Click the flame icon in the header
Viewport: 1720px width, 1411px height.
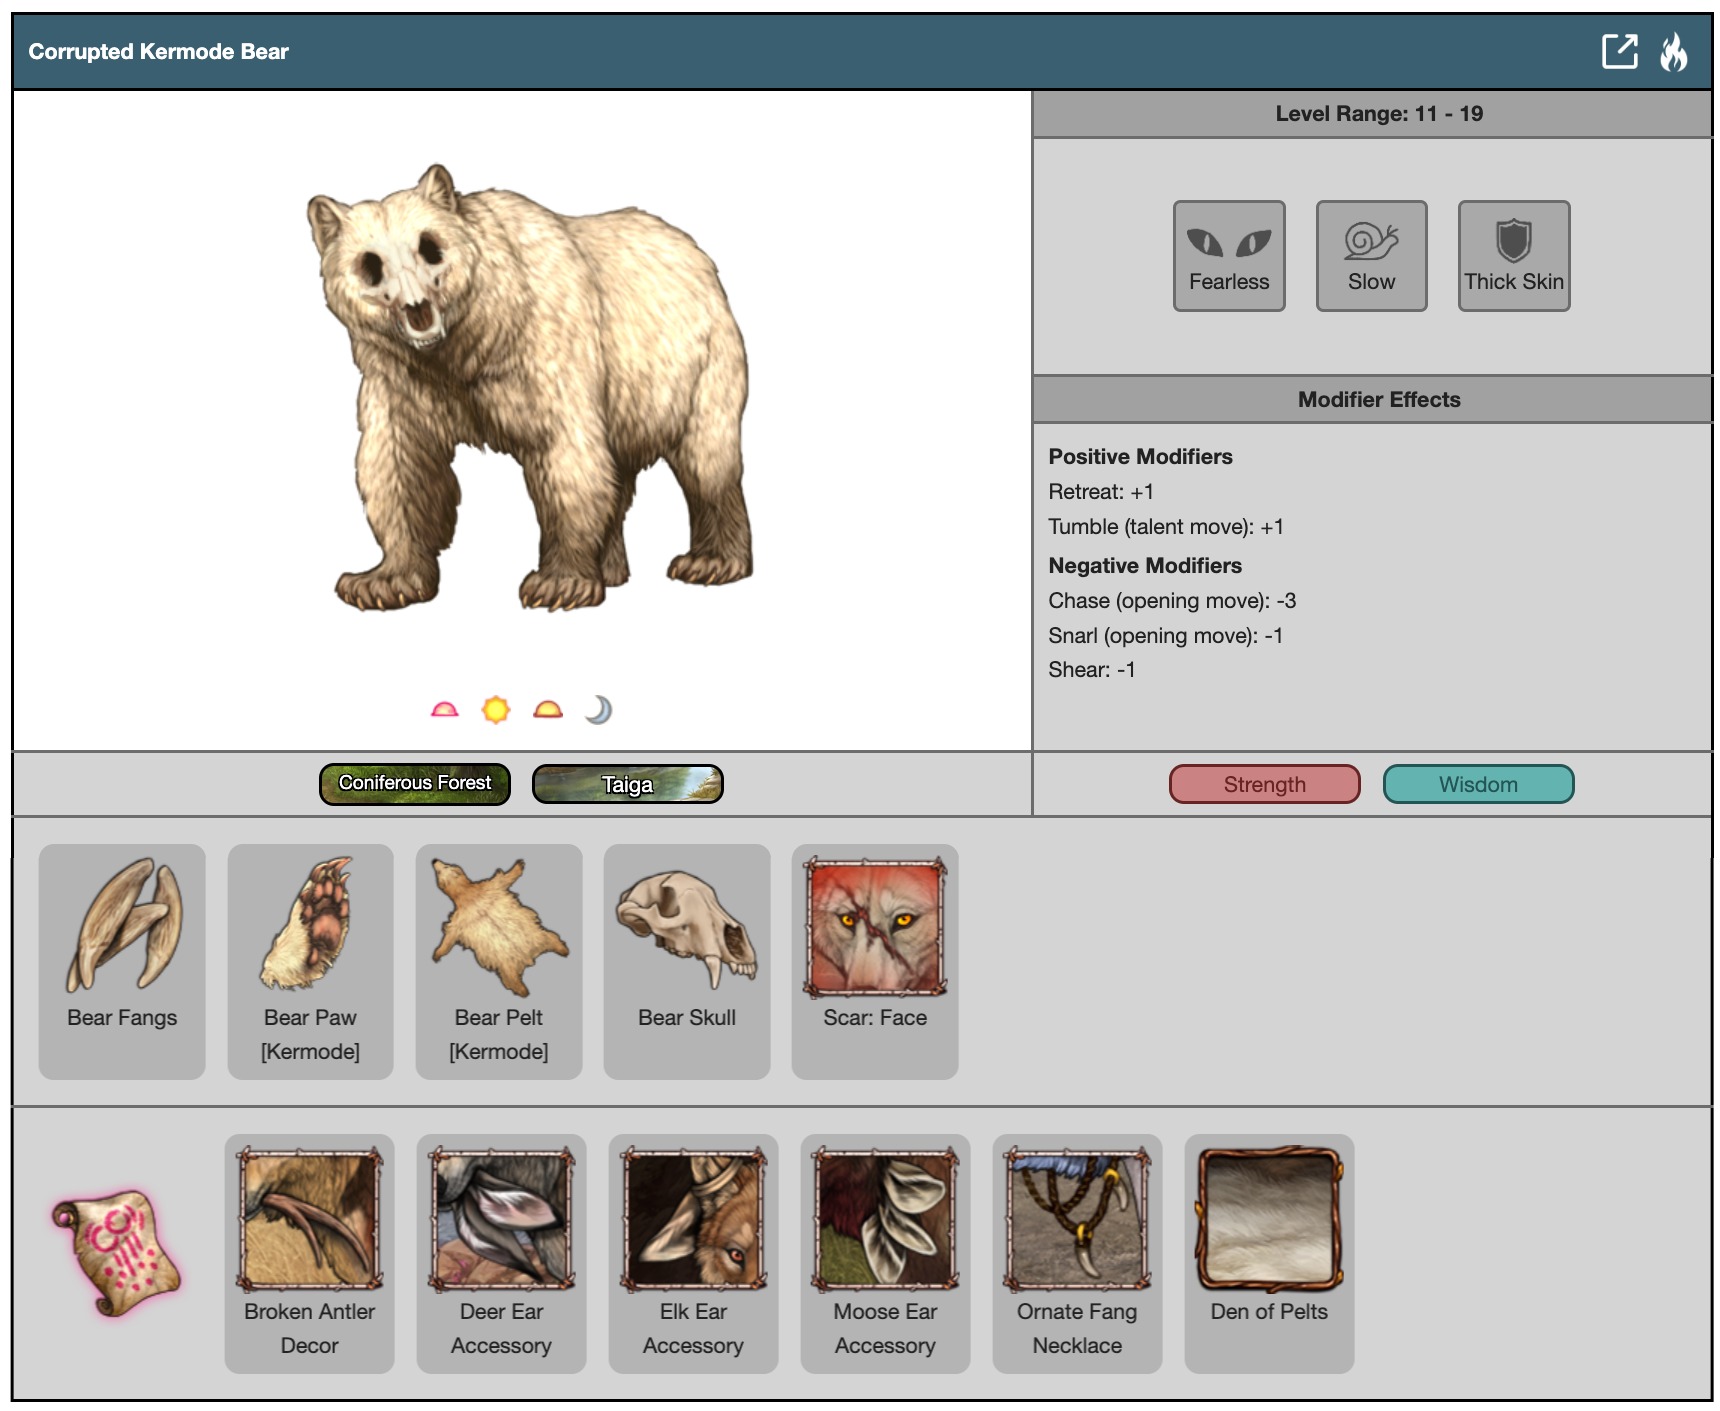1673,52
